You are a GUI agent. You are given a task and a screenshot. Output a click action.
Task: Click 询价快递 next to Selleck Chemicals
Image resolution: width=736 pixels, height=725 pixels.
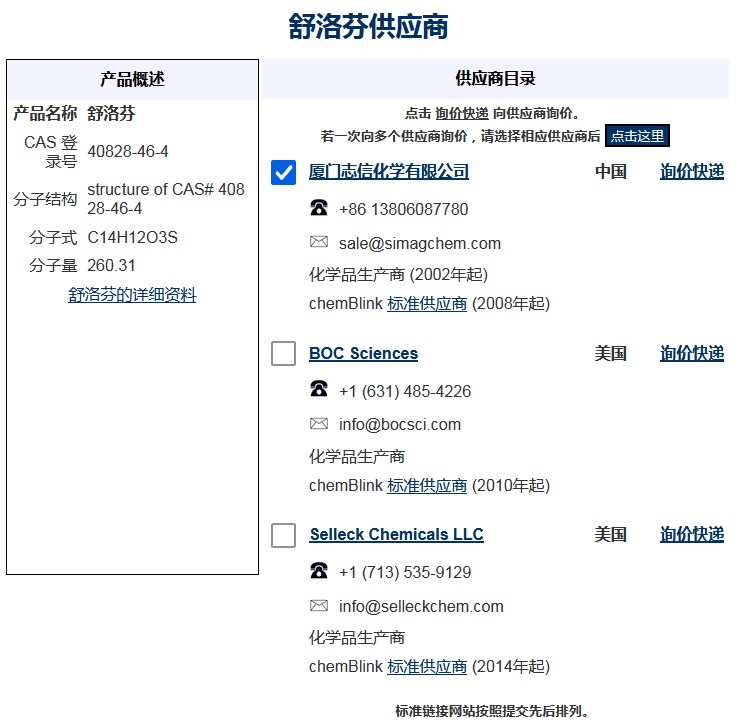pyautogui.click(x=691, y=534)
